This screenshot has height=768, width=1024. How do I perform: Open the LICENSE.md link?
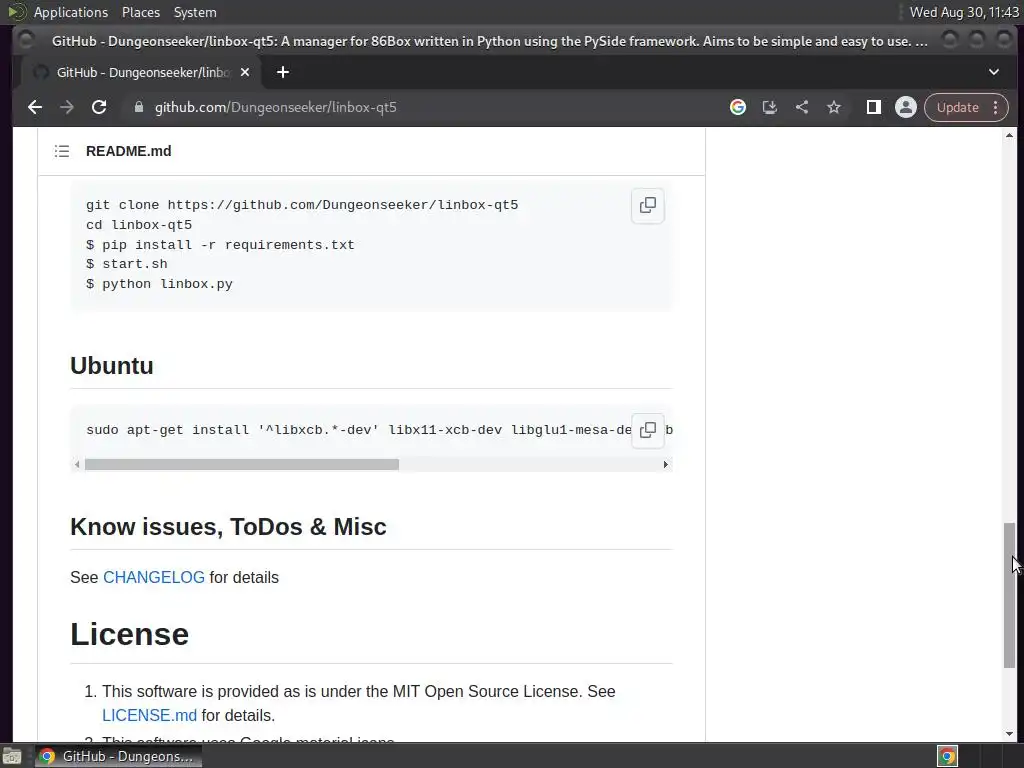(150, 715)
